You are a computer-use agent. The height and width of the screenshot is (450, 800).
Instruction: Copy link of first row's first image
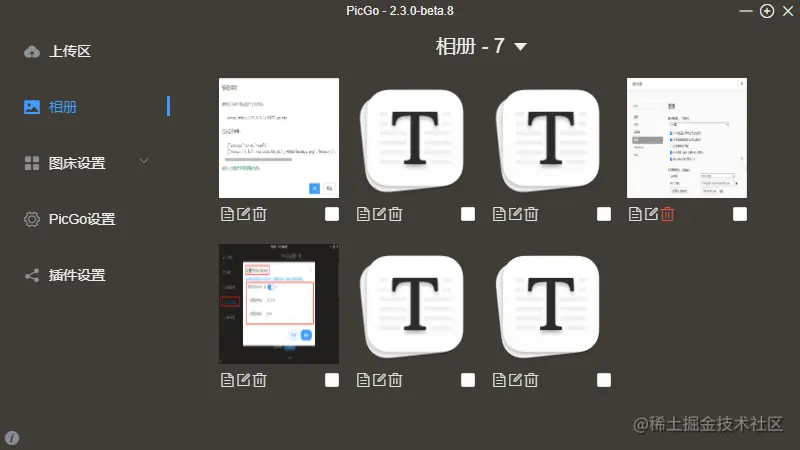coord(227,214)
